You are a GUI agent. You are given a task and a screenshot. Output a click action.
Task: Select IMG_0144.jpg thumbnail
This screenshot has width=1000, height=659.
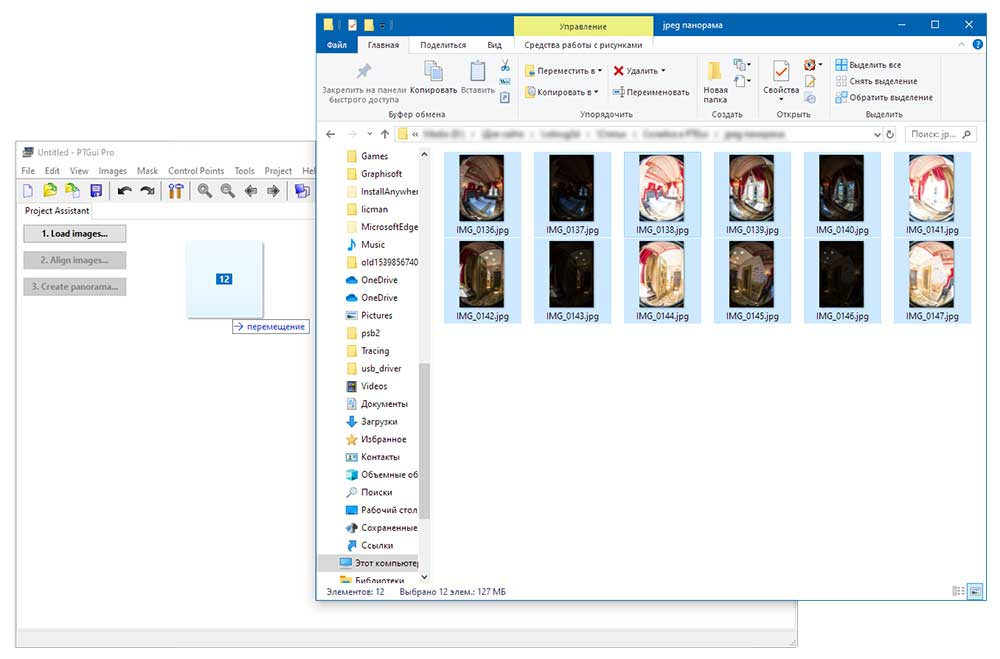662,280
